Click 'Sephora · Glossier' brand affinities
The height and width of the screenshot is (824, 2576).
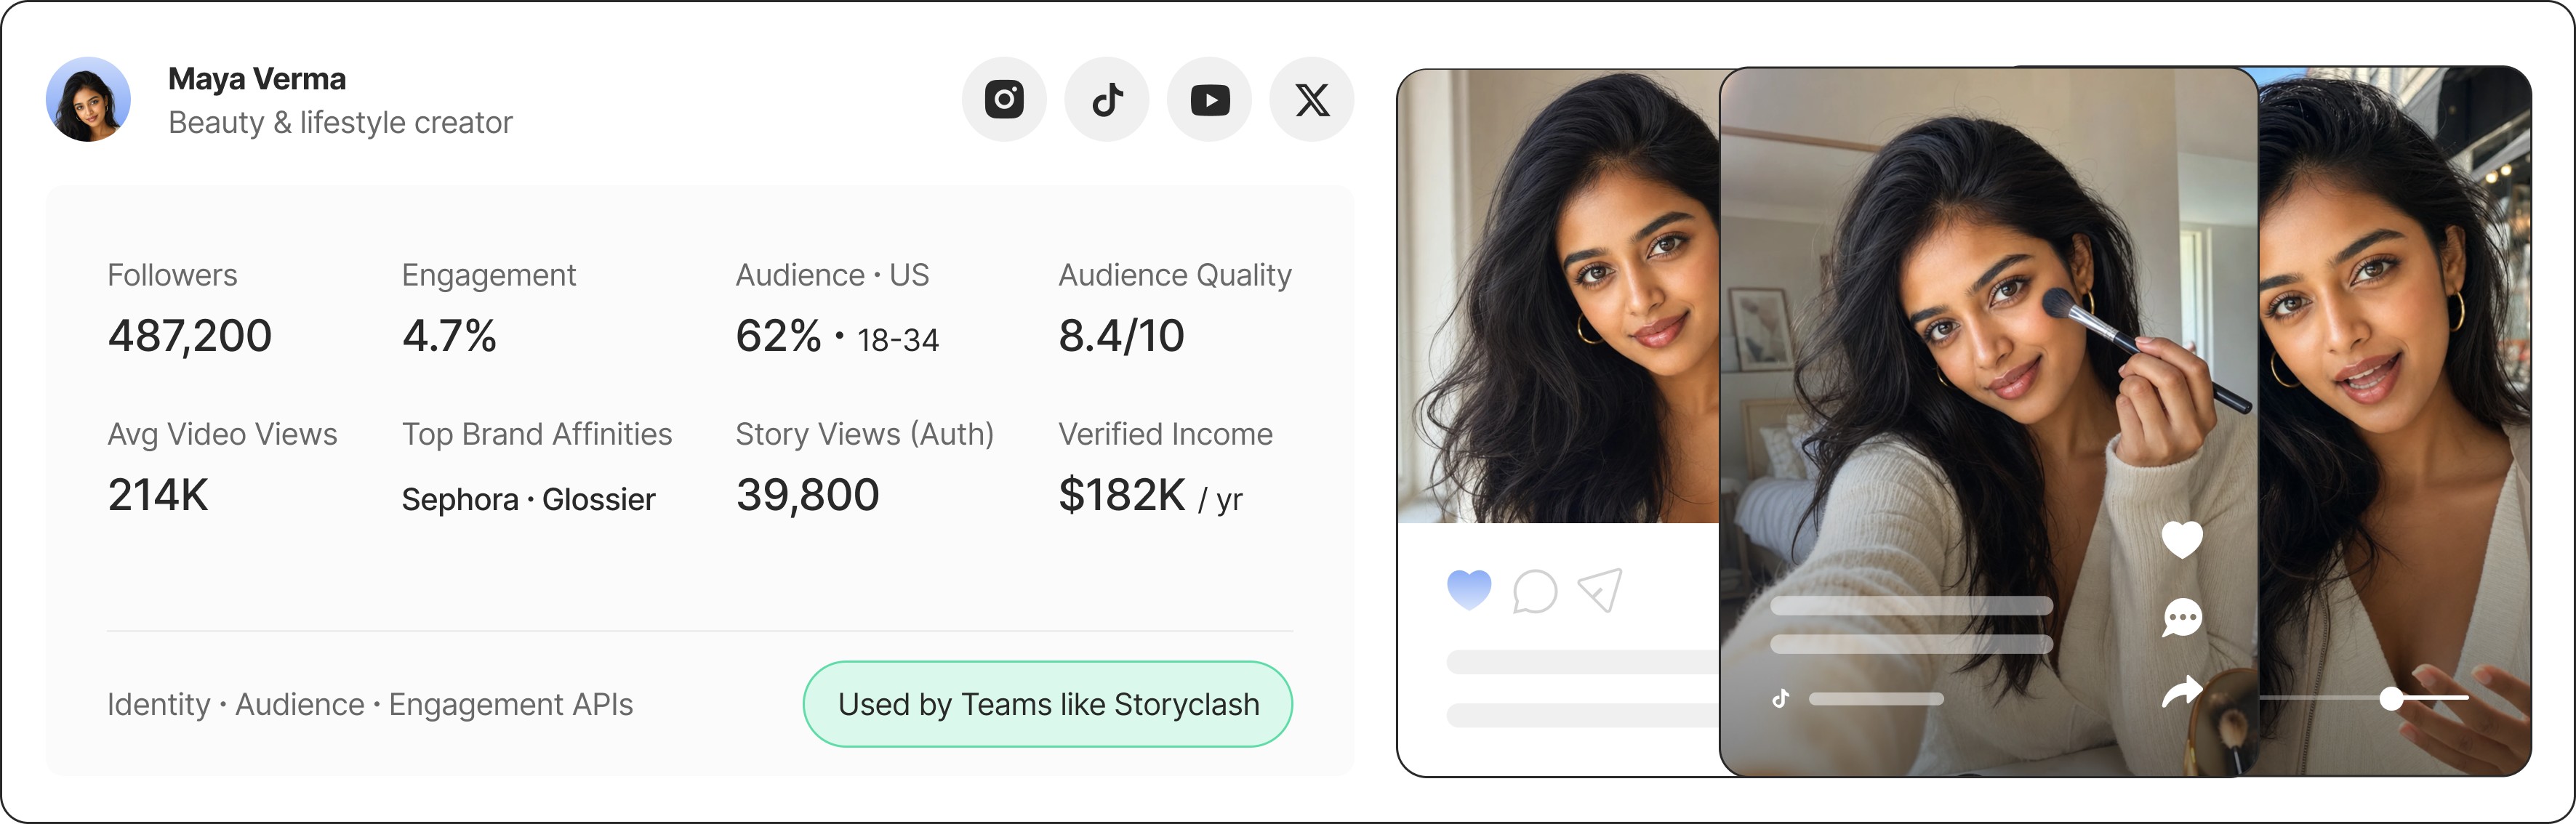pos(529,499)
